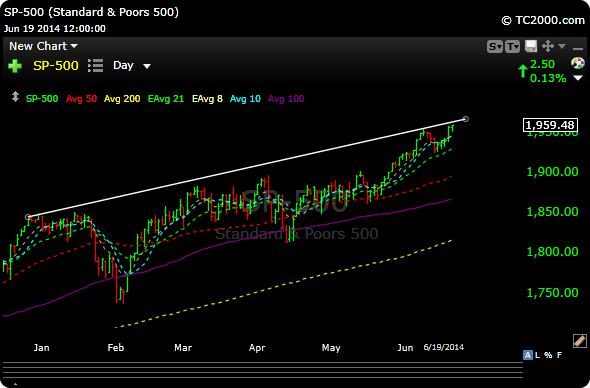Toggle the F scale option
This screenshot has height=388, width=590.
pyautogui.click(x=560, y=355)
